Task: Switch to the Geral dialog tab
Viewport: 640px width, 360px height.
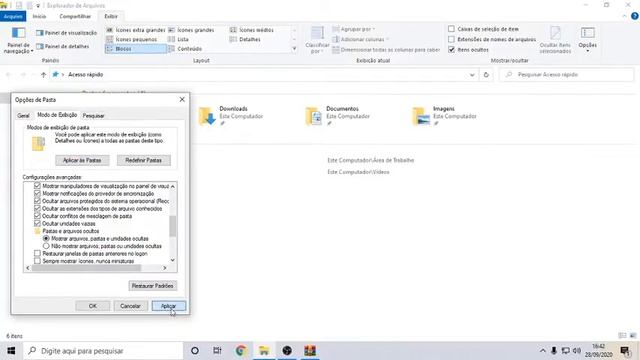Action: pyautogui.click(x=23, y=116)
